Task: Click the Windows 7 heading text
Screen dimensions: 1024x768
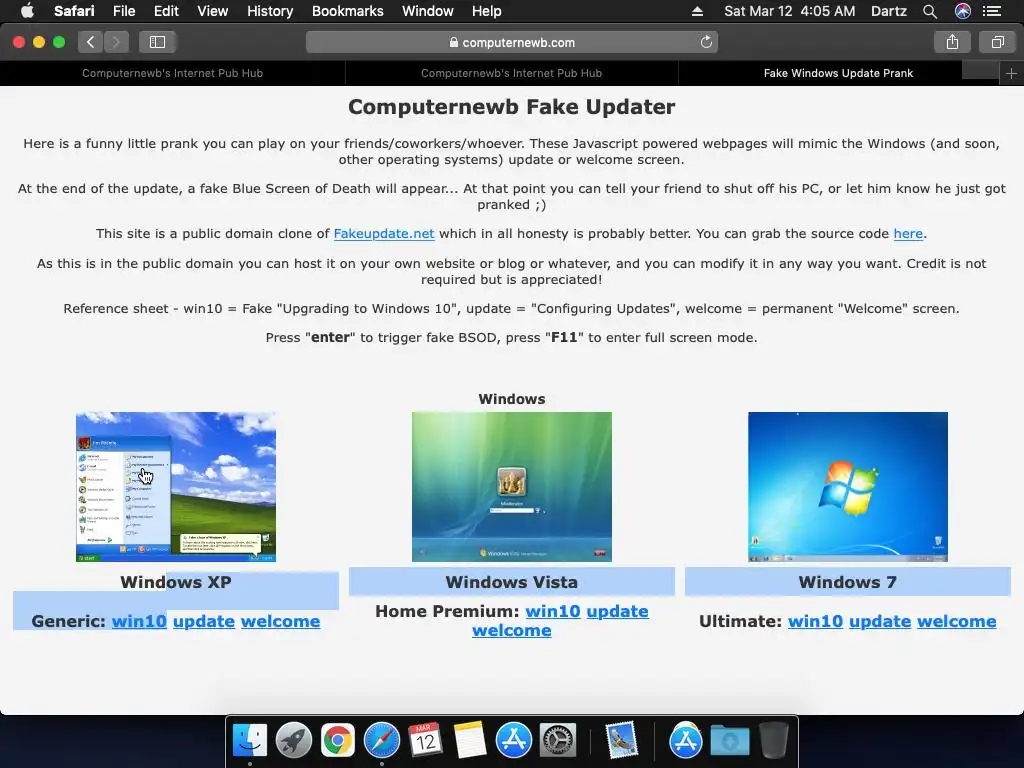Action: click(848, 582)
